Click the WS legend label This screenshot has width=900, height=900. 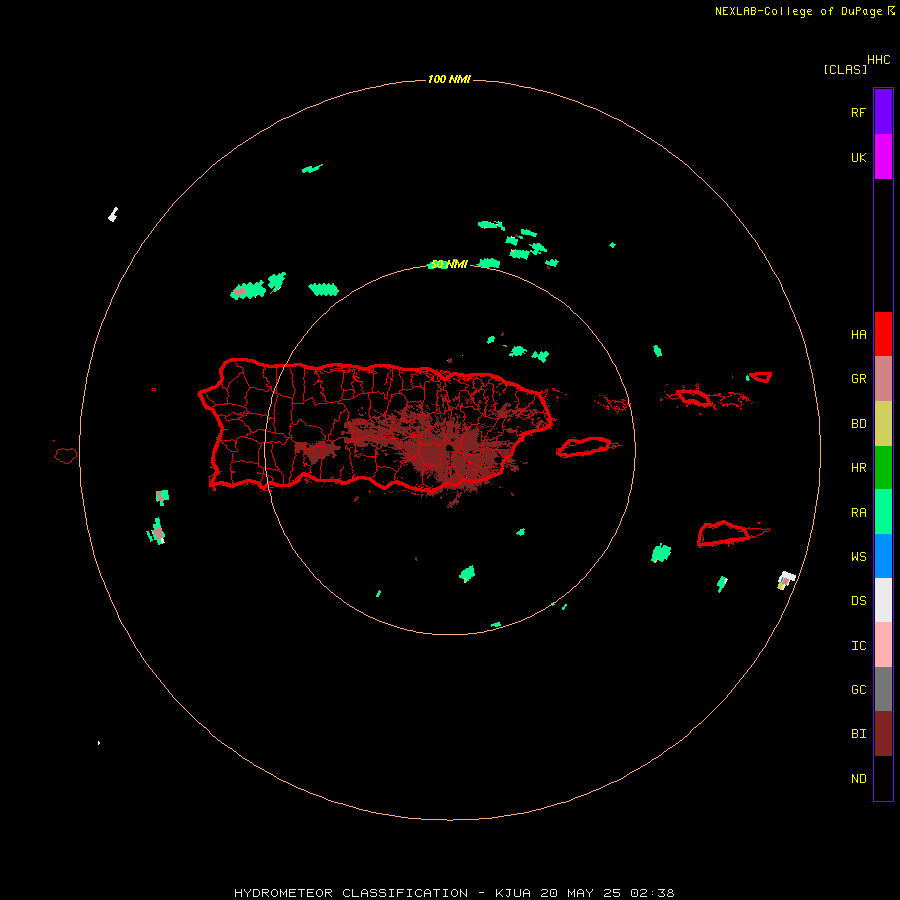tap(858, 557)
